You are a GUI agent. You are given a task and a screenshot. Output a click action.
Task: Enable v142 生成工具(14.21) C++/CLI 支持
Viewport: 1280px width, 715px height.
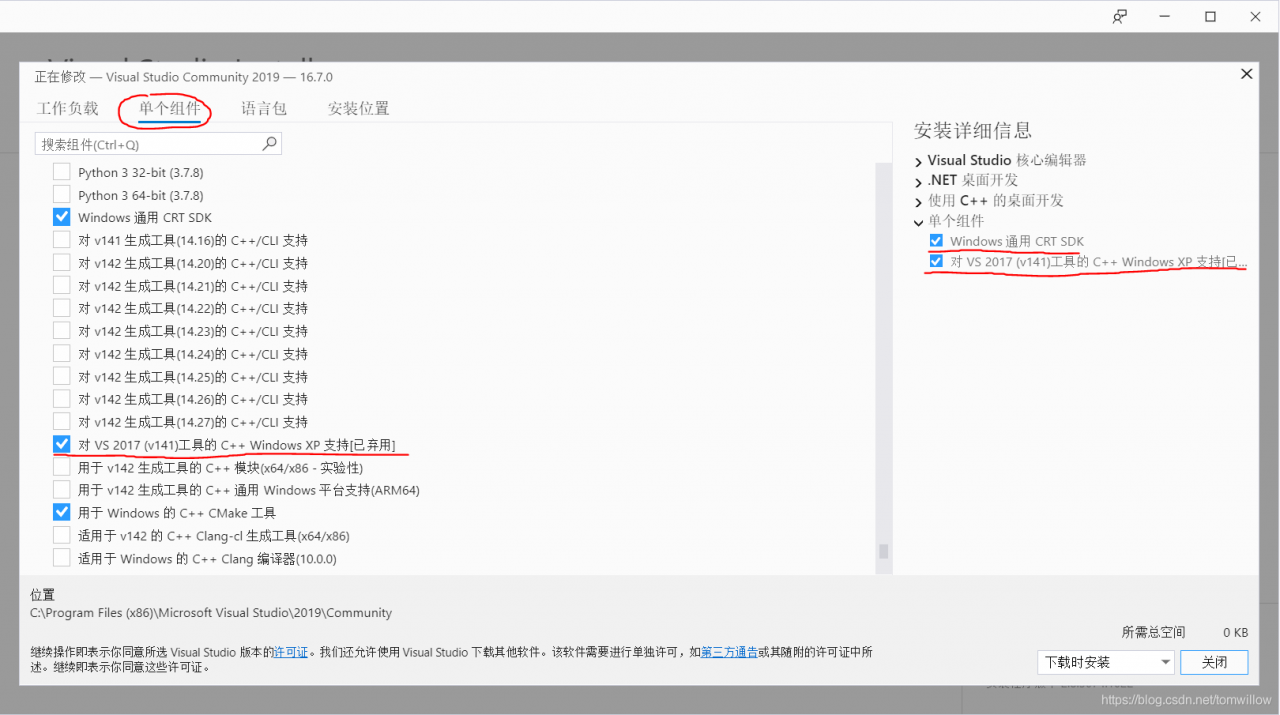point(62,286)
